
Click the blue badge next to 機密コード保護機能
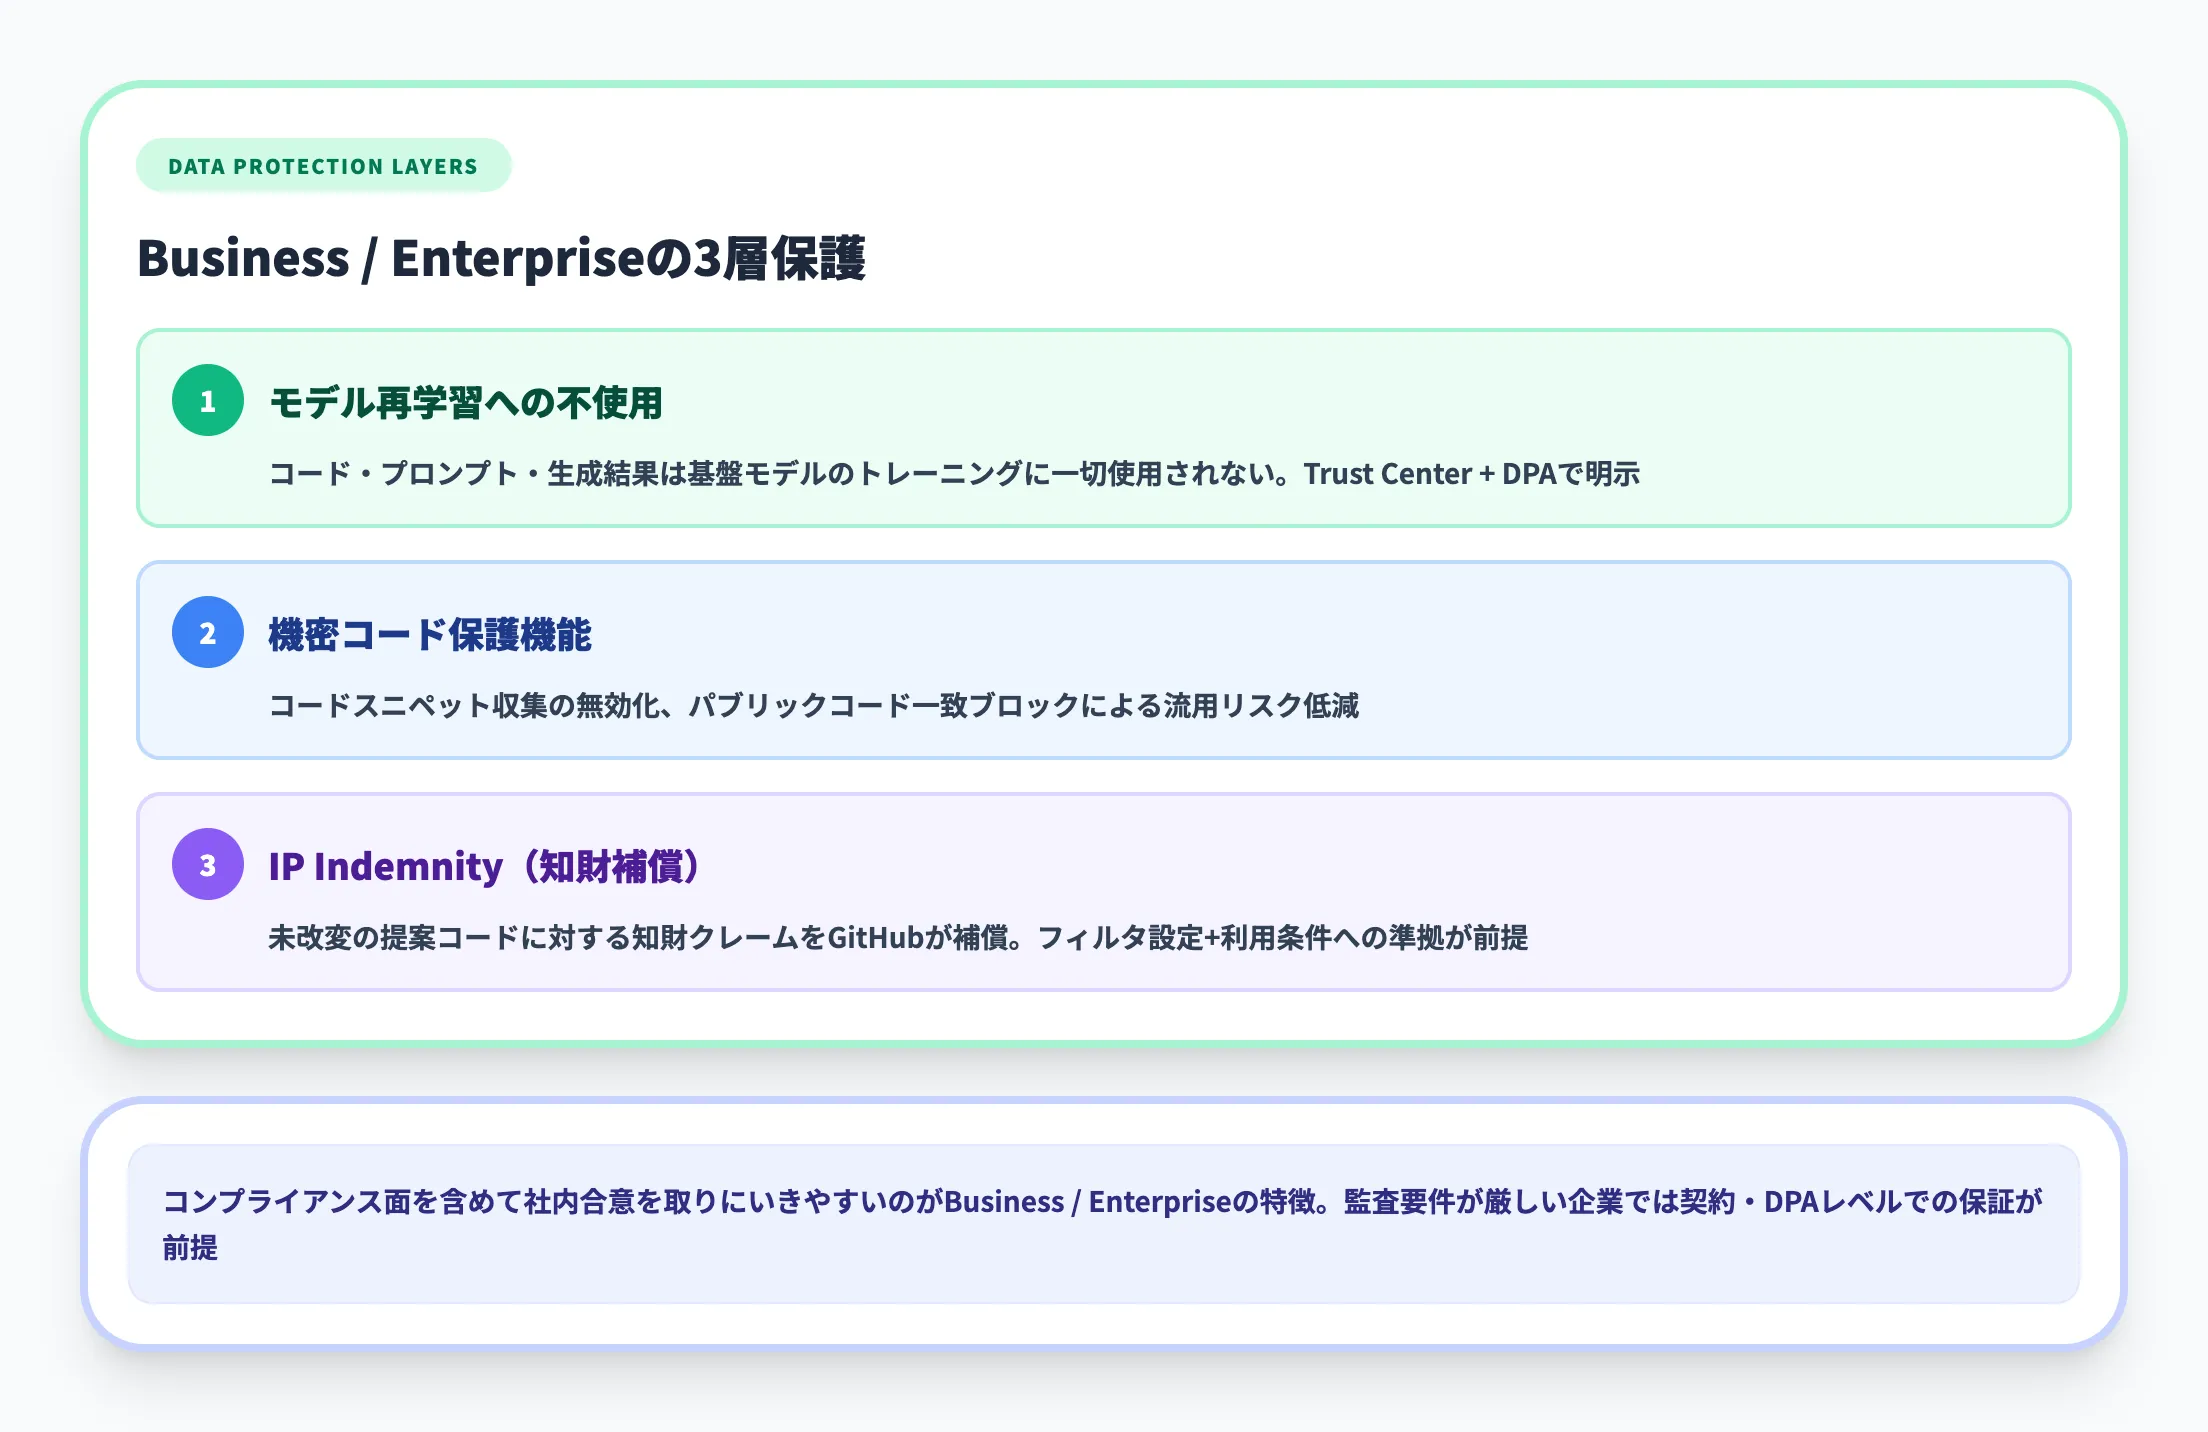206,633
